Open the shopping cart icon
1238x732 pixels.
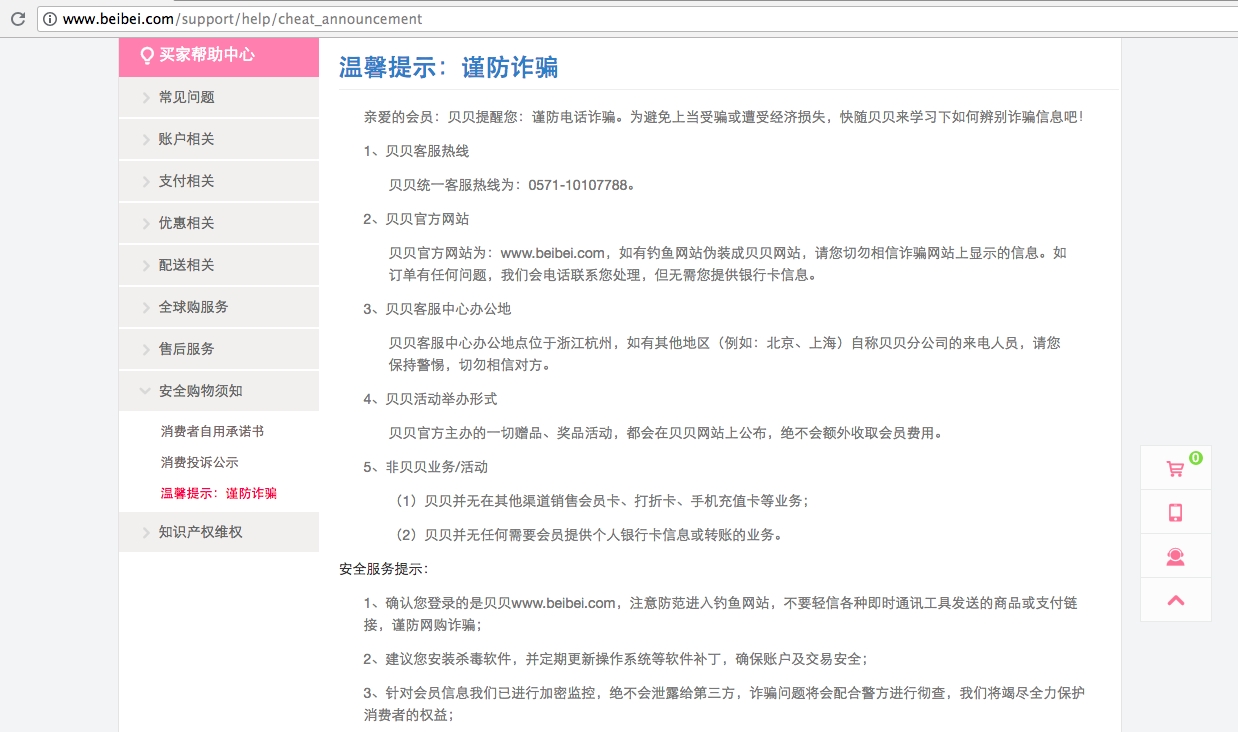tap(1175, 467)
